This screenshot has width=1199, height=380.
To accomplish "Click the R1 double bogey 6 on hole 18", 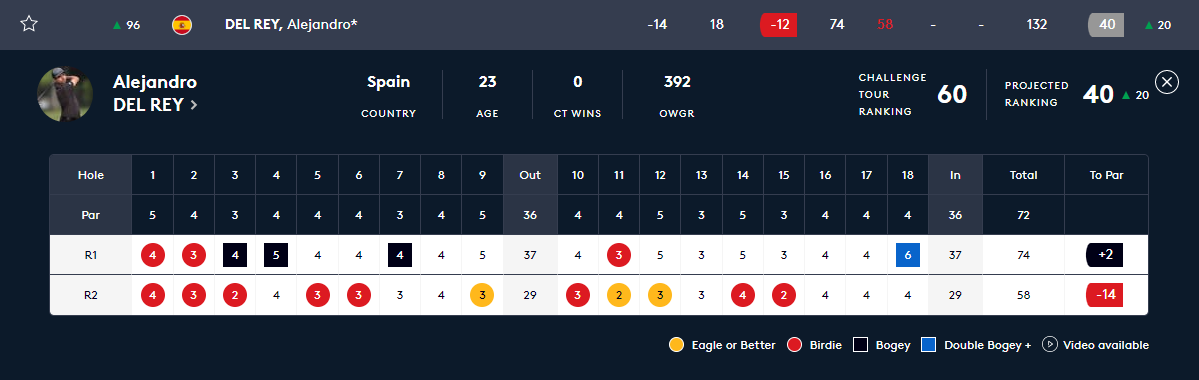I will pyautogui.click(x=908, y=255).
